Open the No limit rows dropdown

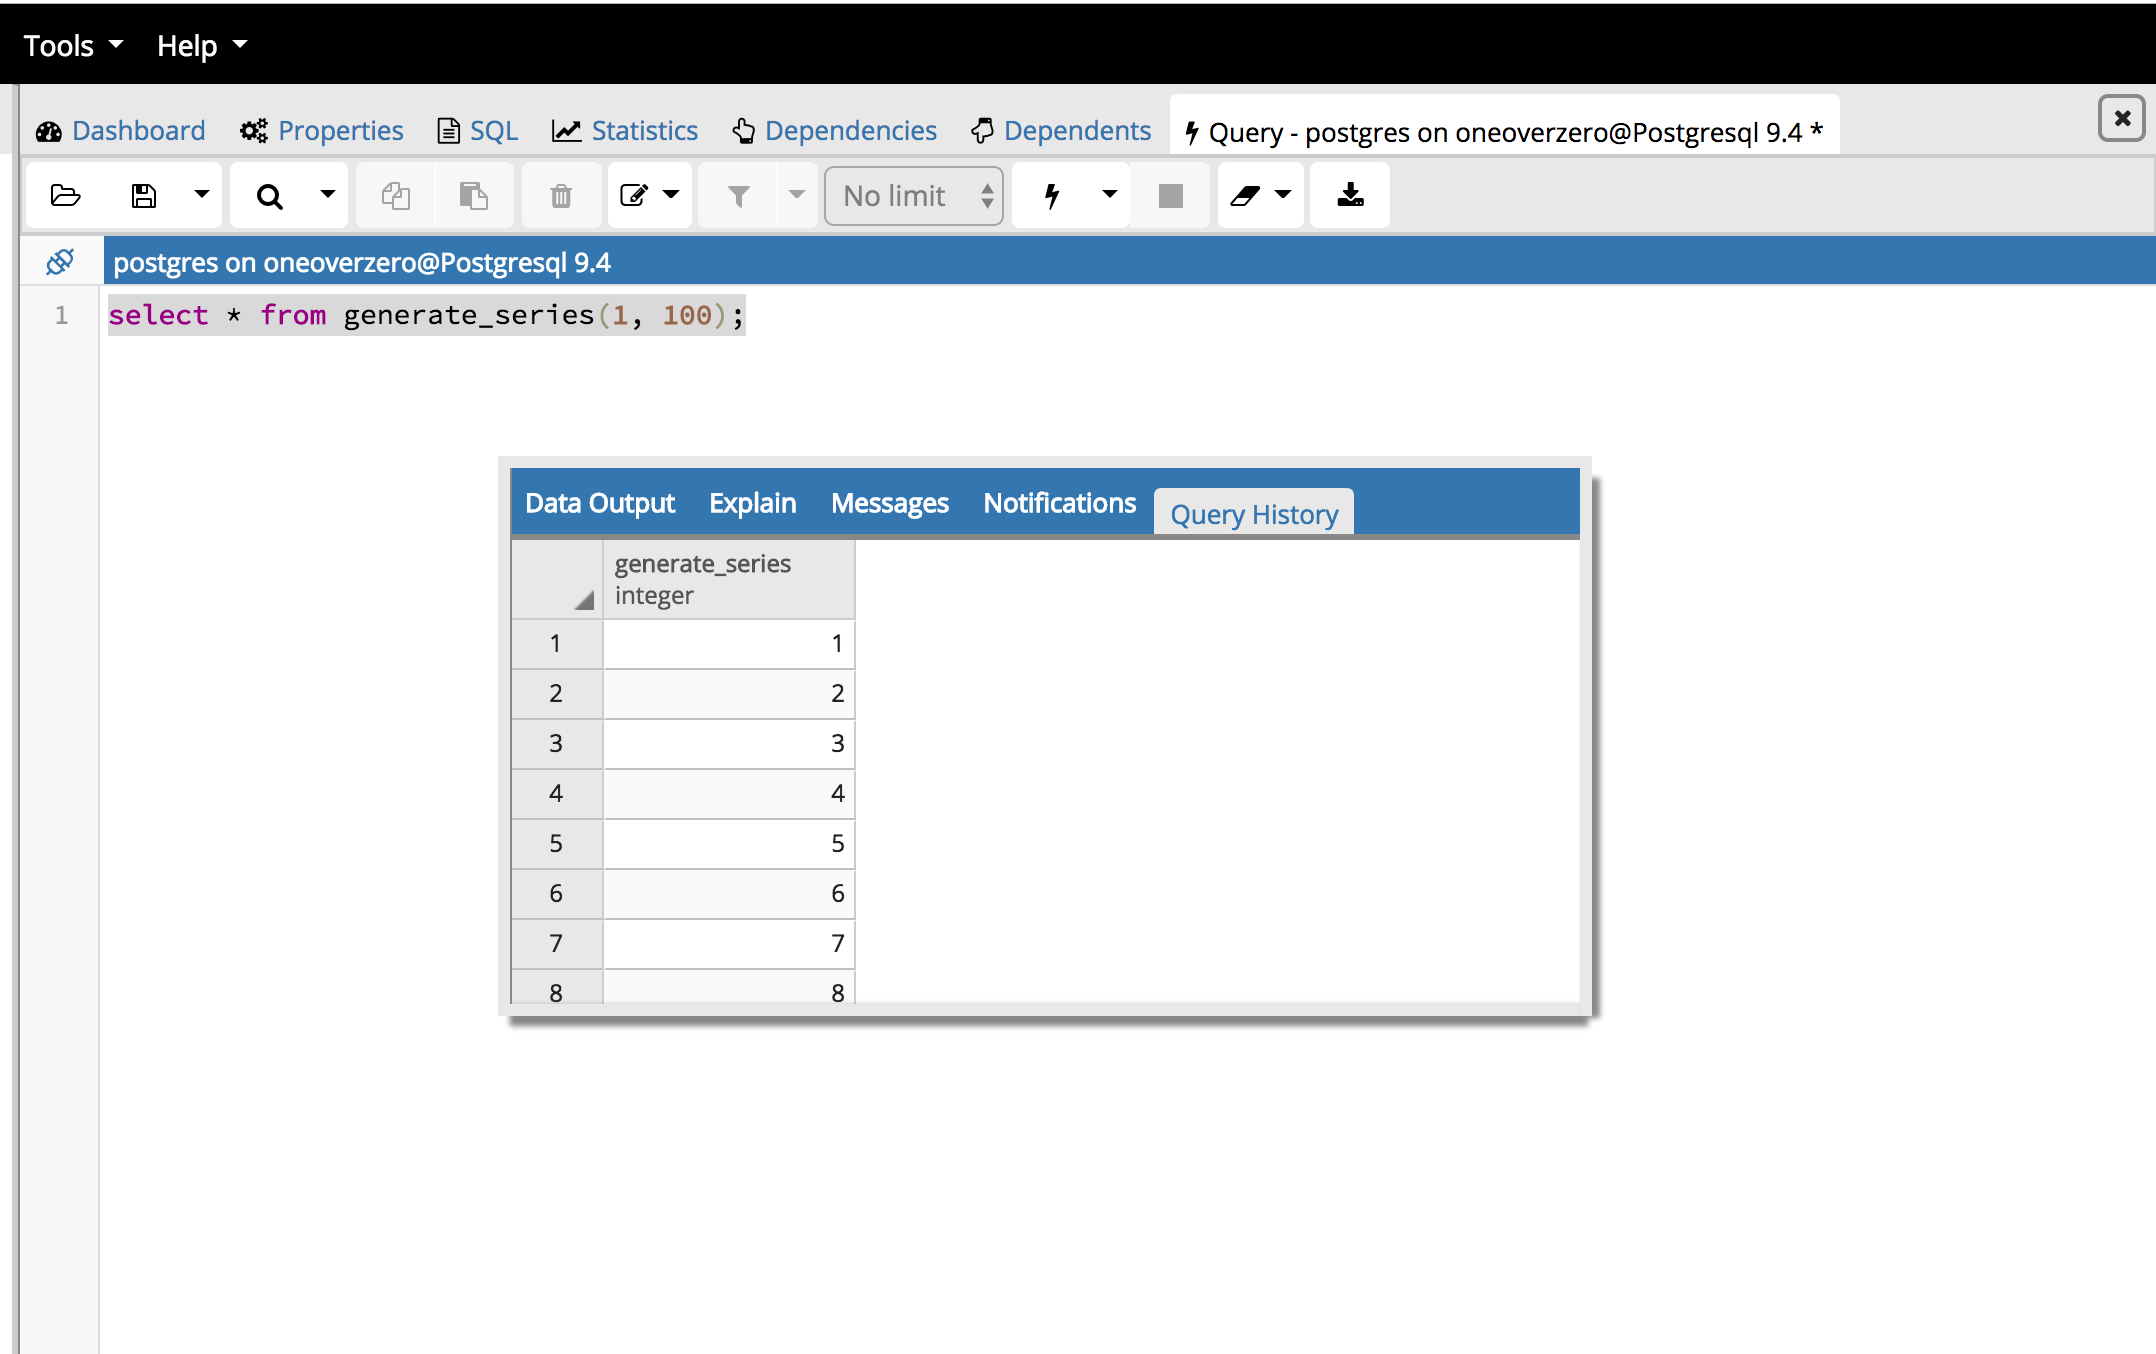pos(914,195)
